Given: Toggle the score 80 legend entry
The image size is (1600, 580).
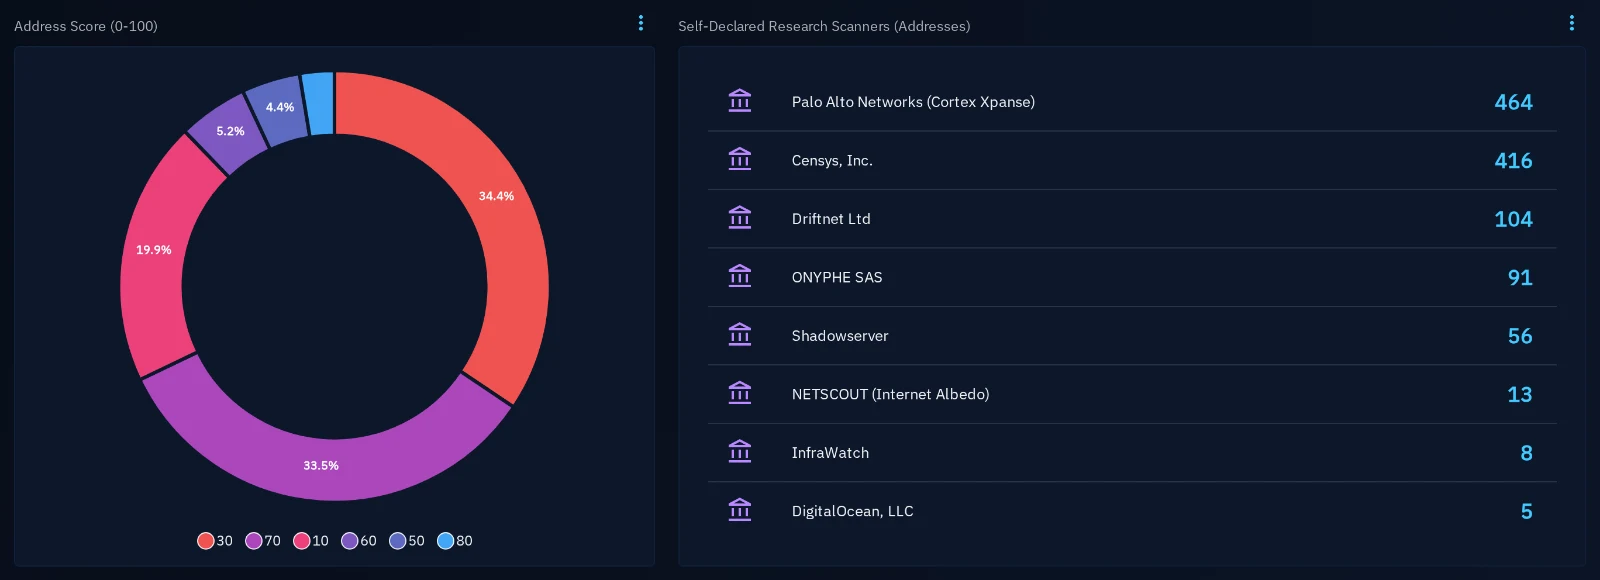Looking at the screenshot, I should coord(455,541).
